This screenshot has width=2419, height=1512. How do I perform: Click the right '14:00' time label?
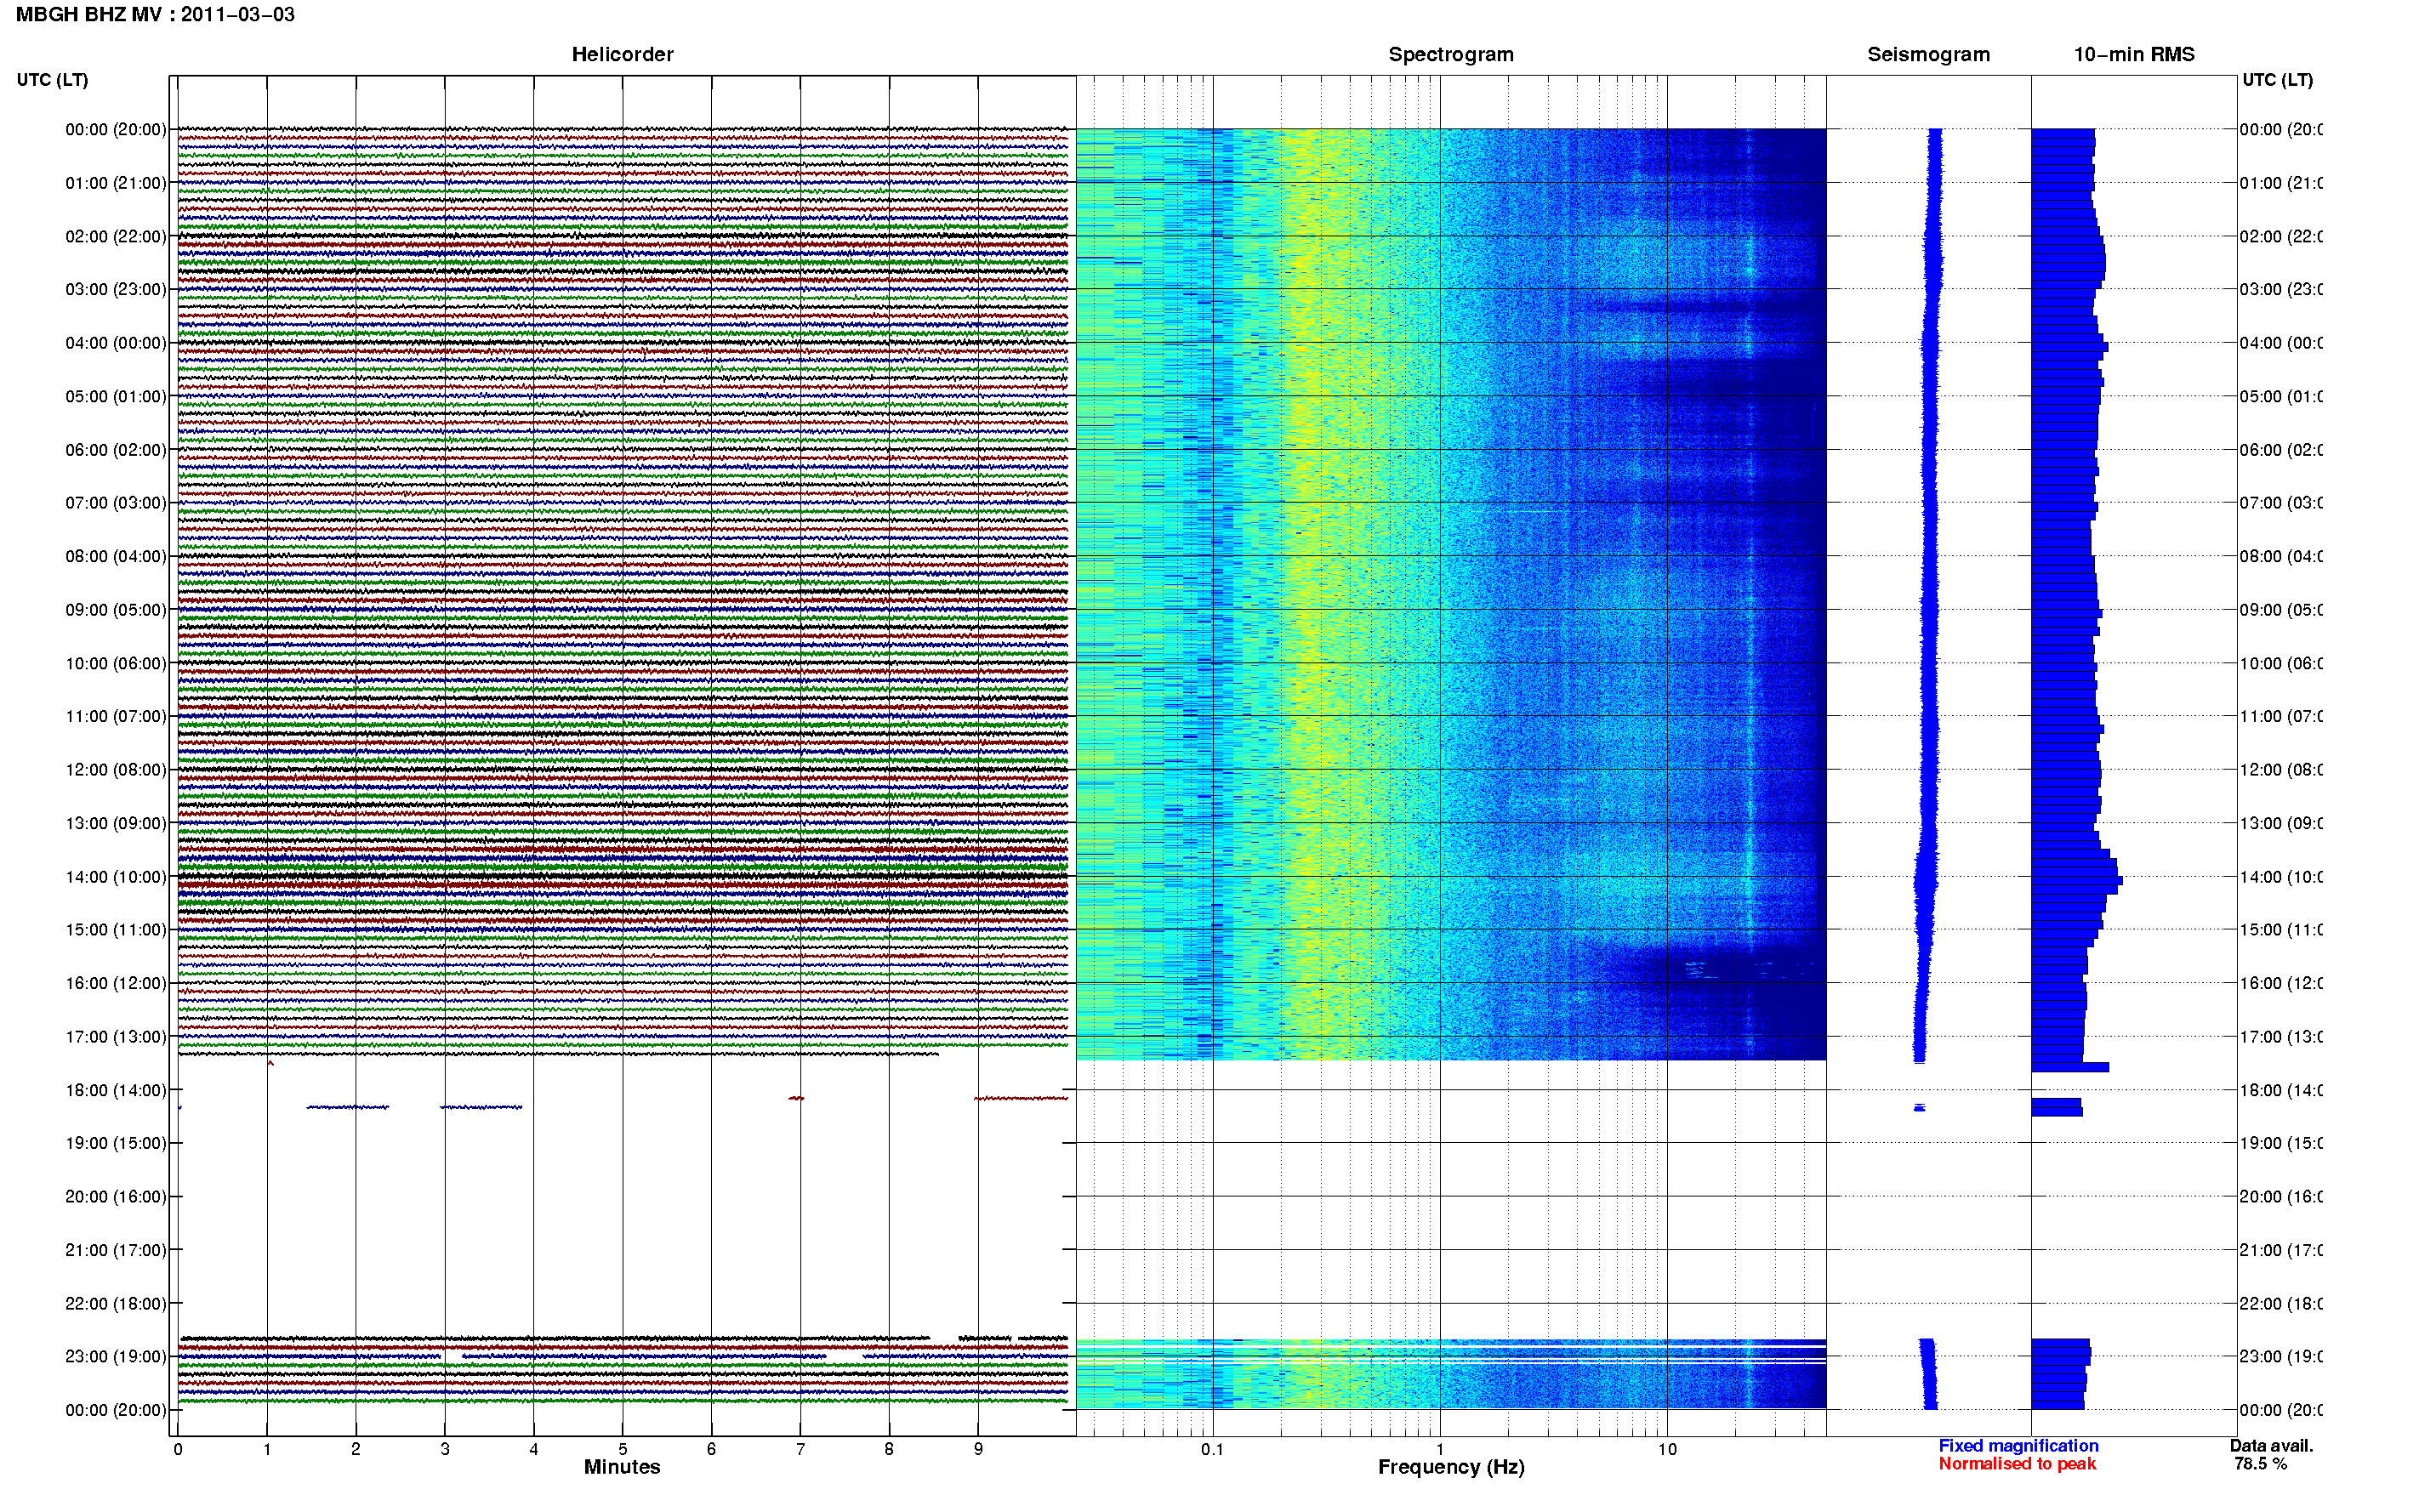click(2281, 877)
